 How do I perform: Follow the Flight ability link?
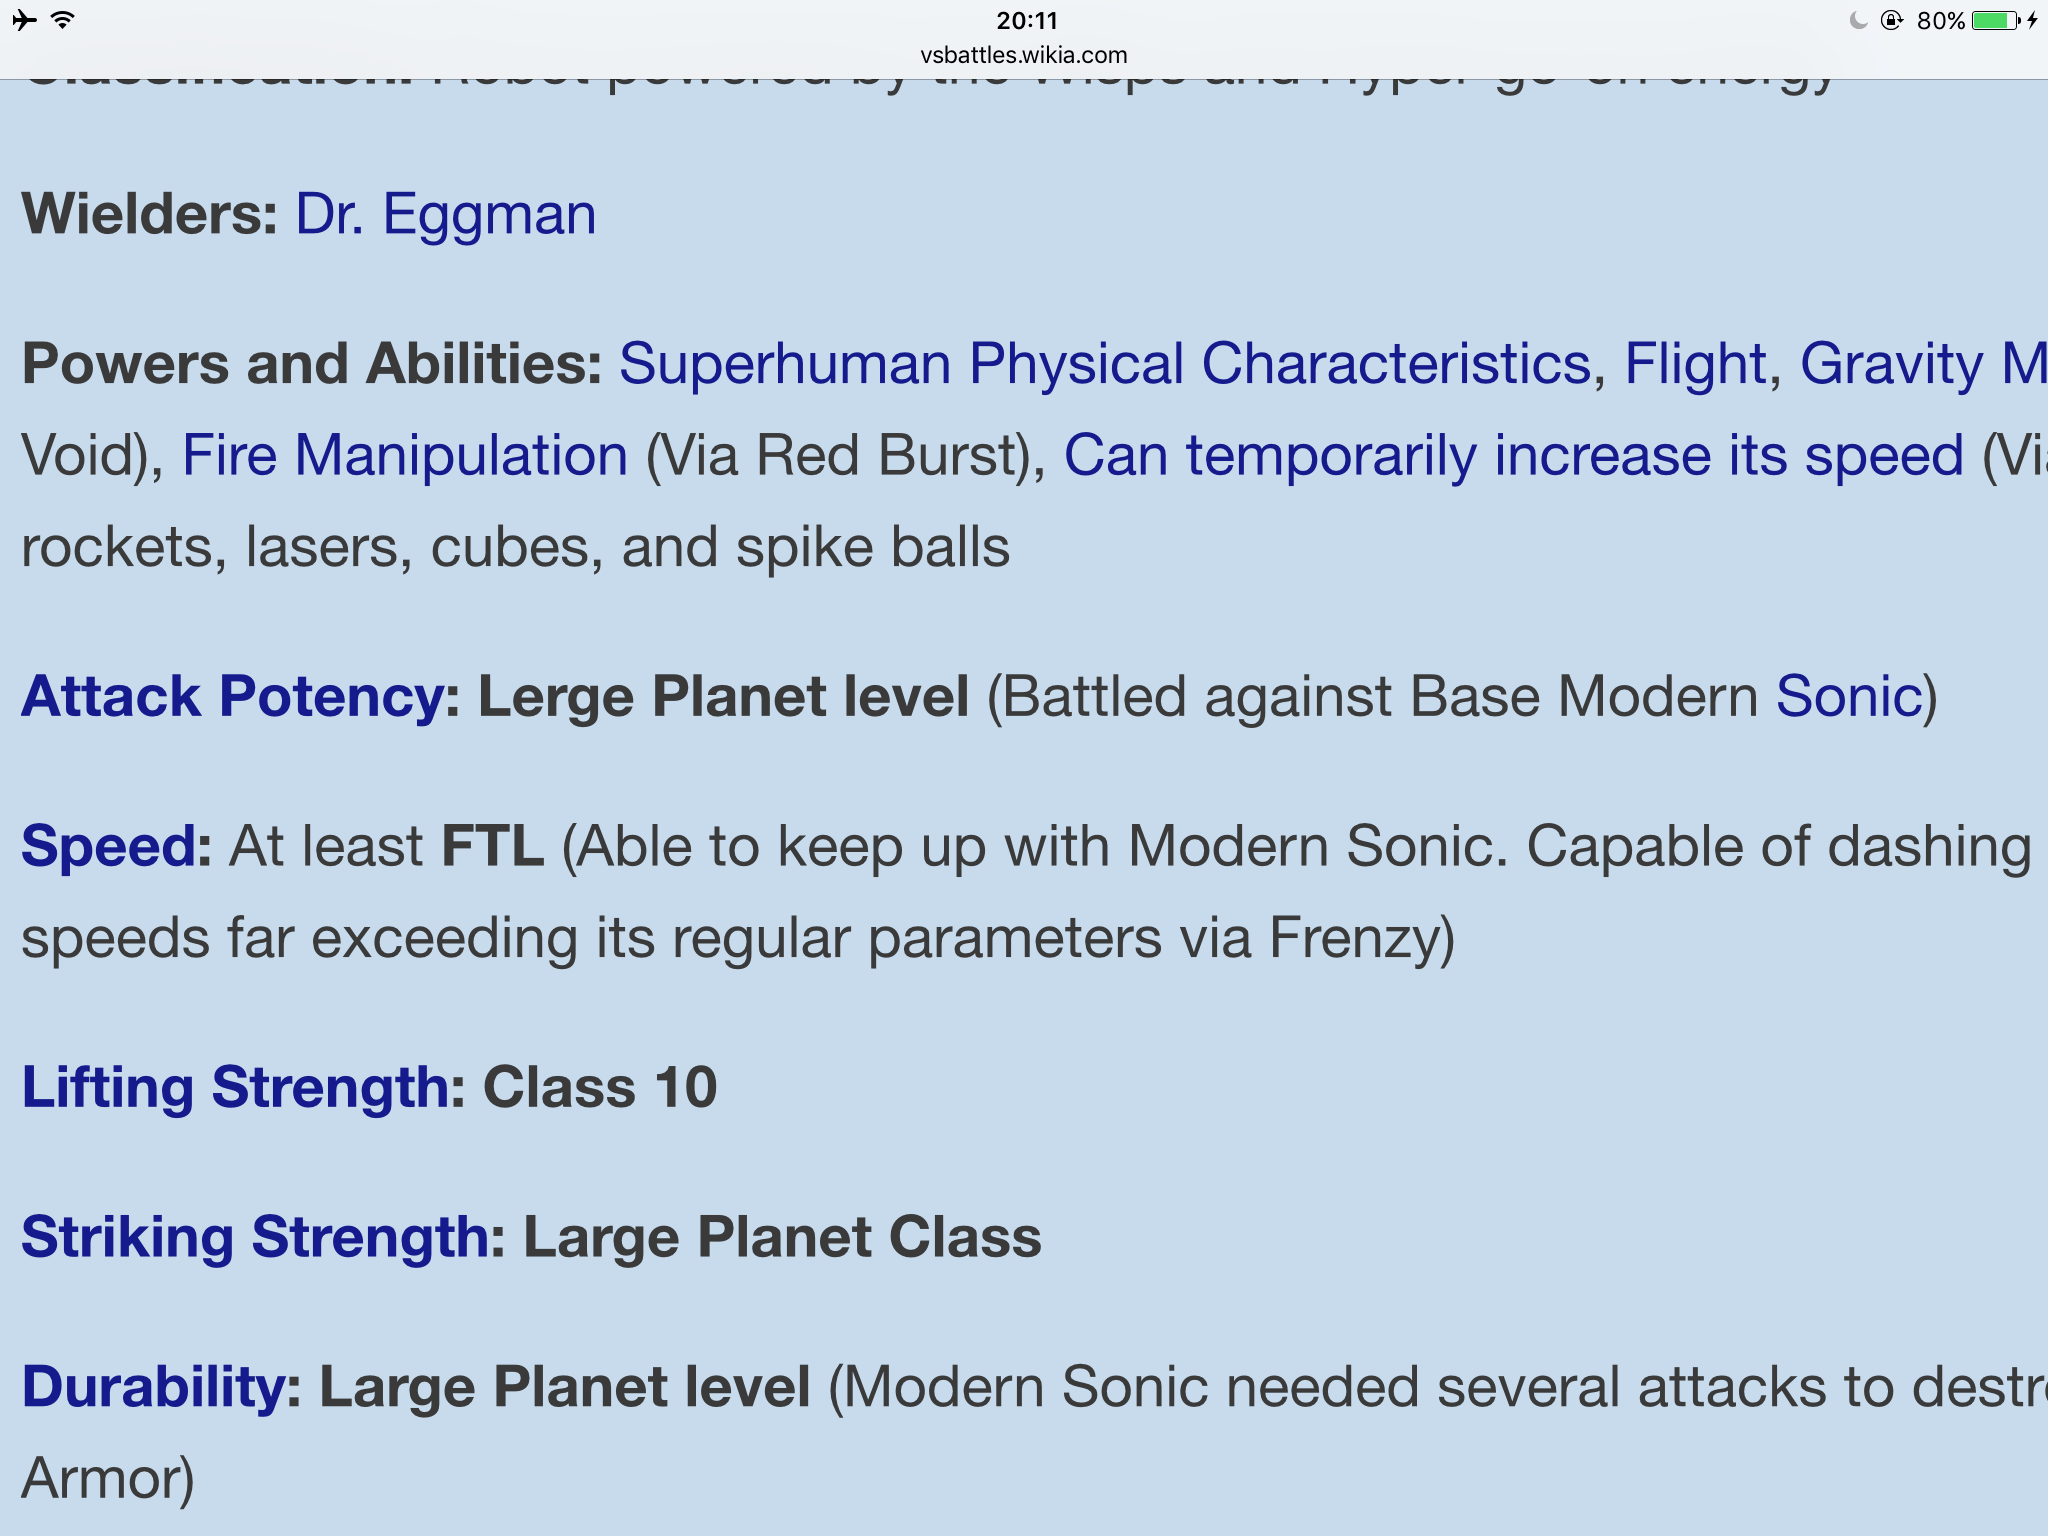(x=1695, y=363)
